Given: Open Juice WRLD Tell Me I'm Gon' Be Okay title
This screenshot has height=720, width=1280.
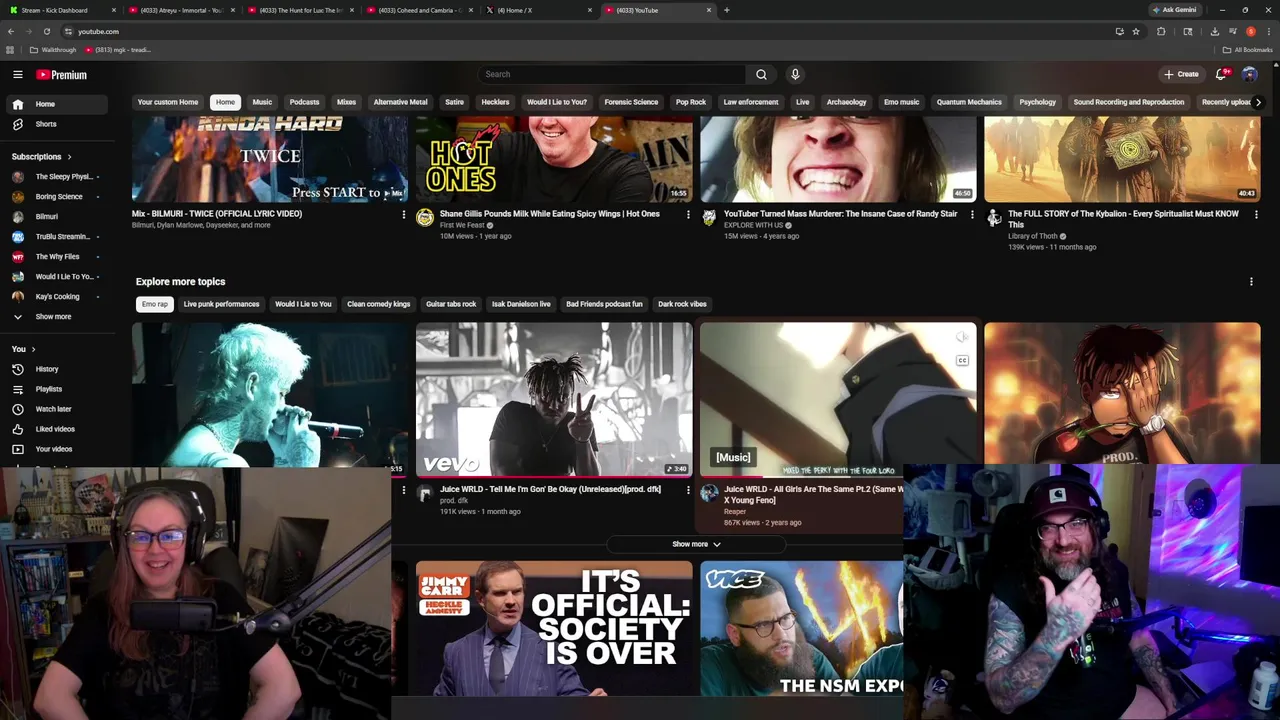Looking at the screenshot, I should 550,489.
